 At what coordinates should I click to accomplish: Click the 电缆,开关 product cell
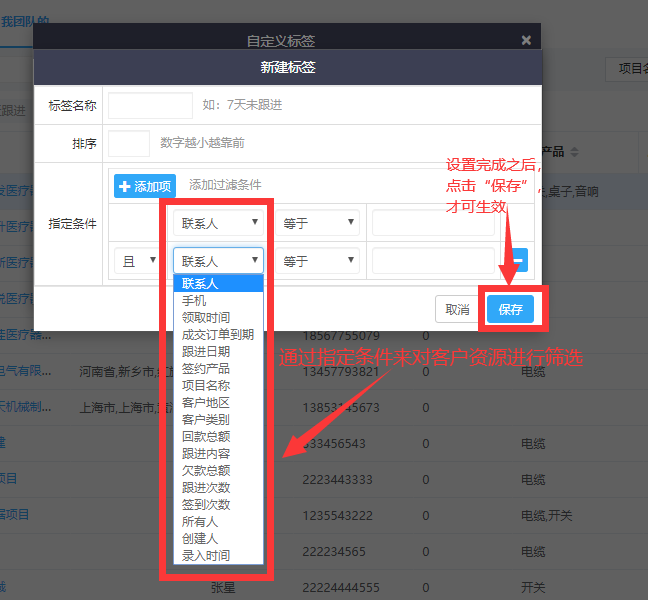pos(546,515)
